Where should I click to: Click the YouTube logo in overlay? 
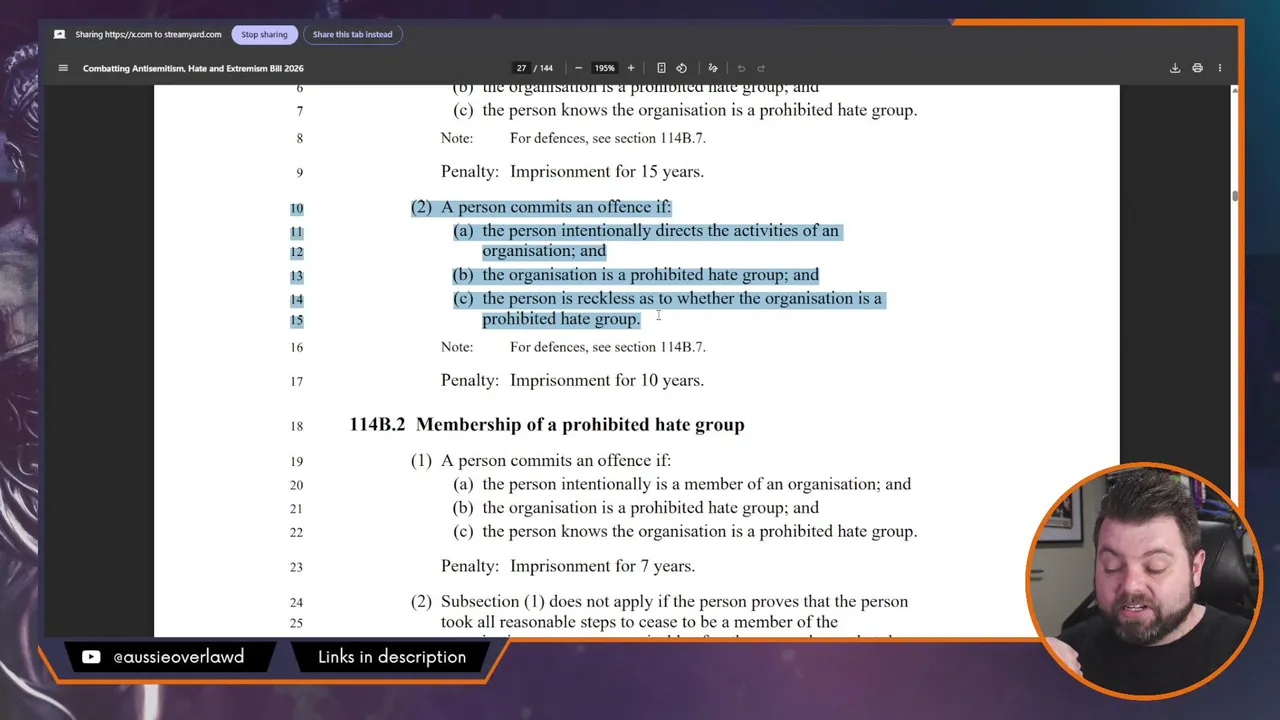(x=91, y=657)
